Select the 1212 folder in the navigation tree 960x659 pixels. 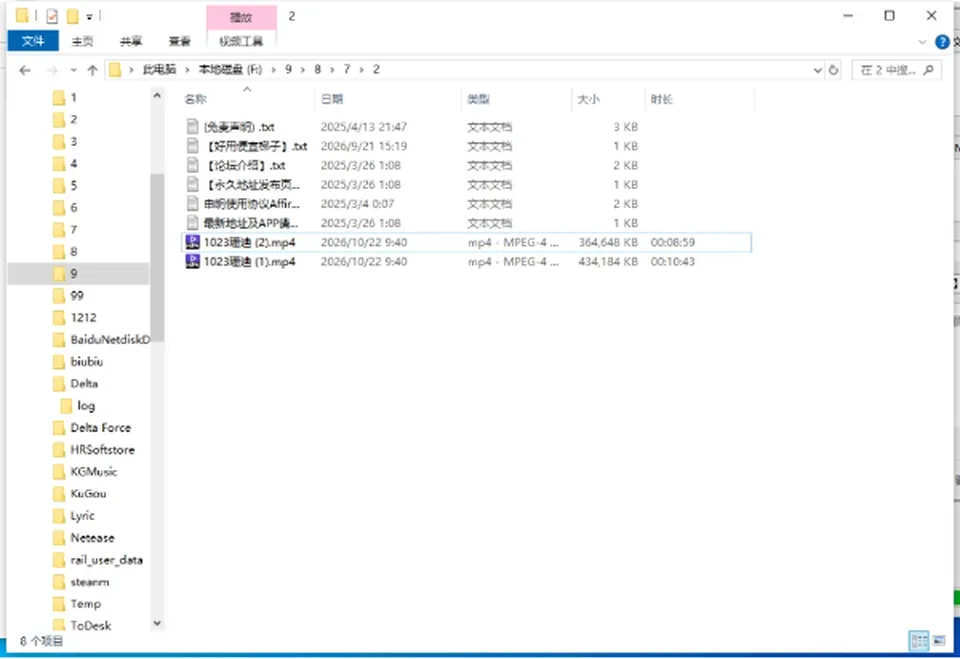(83, 317)
